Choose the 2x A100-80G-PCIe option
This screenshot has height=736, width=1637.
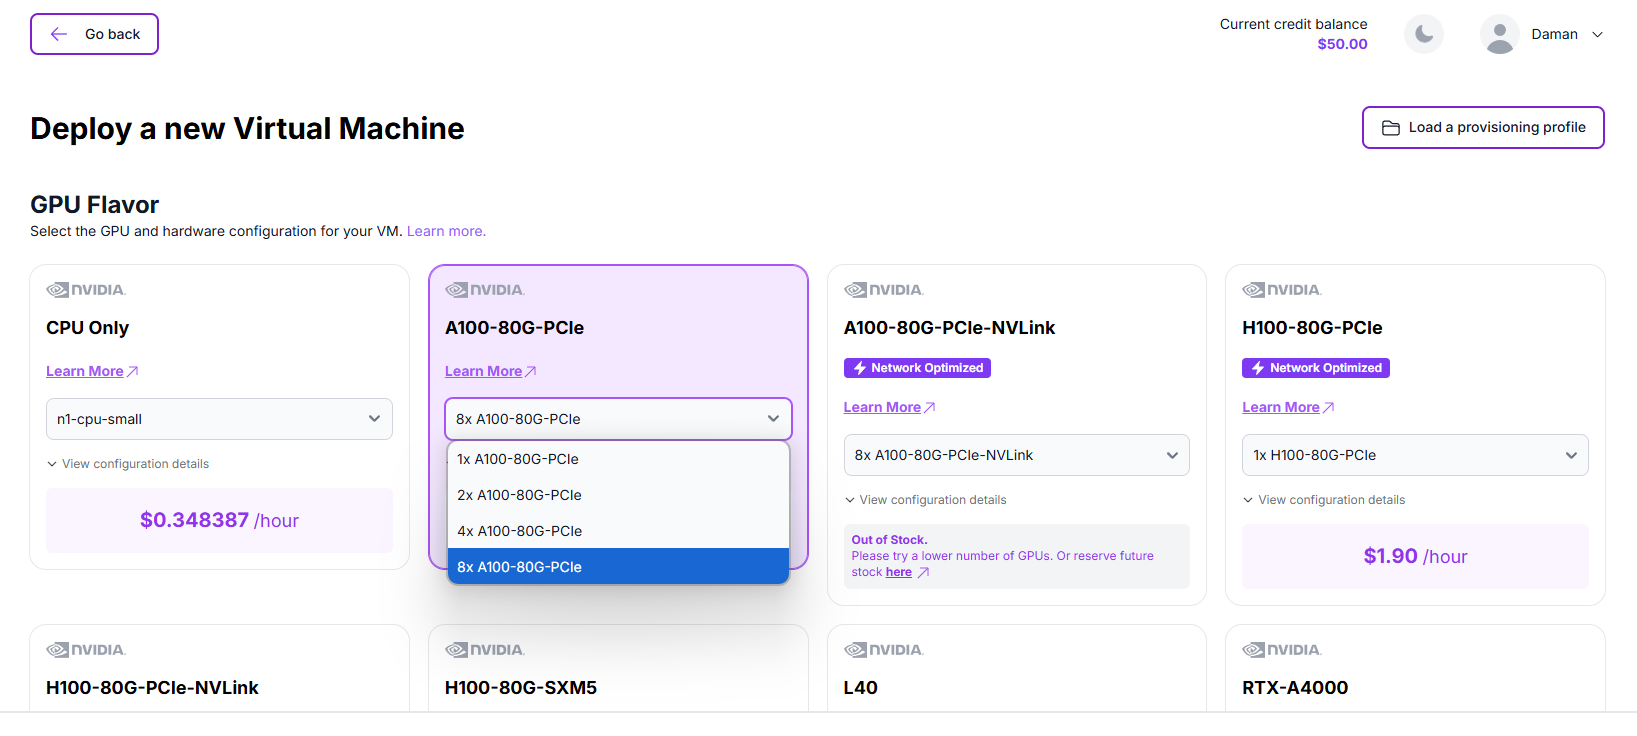click(x=618, y=495)
